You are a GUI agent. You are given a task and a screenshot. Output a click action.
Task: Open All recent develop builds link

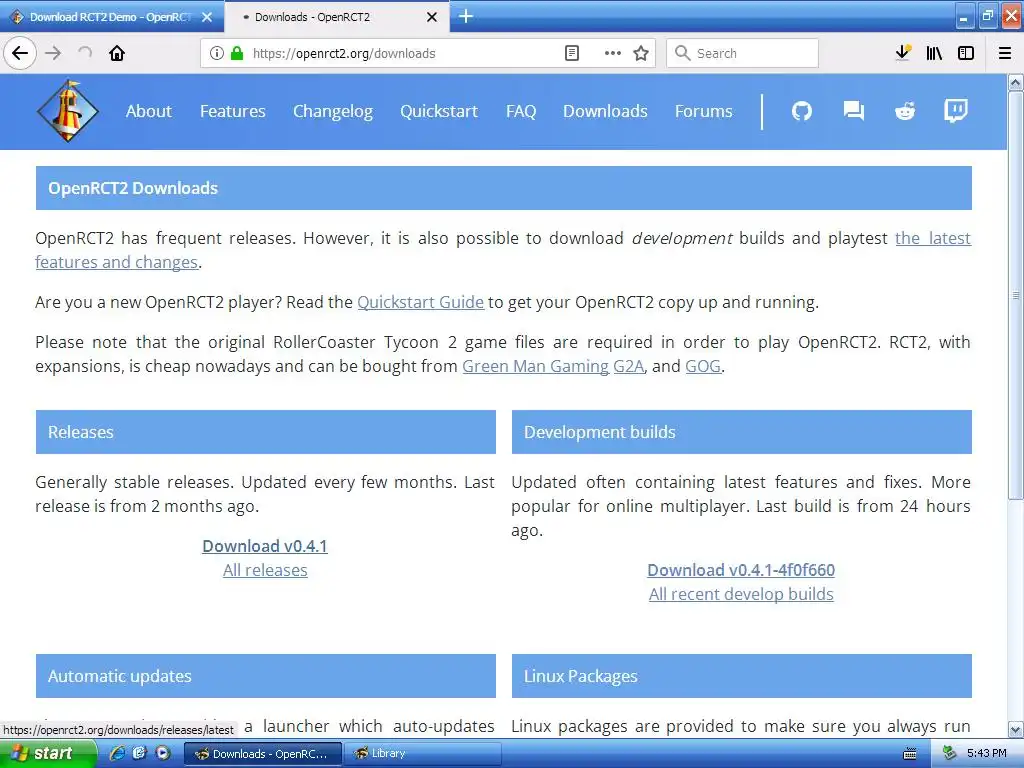pyautogui.click(x=741, y=594)
